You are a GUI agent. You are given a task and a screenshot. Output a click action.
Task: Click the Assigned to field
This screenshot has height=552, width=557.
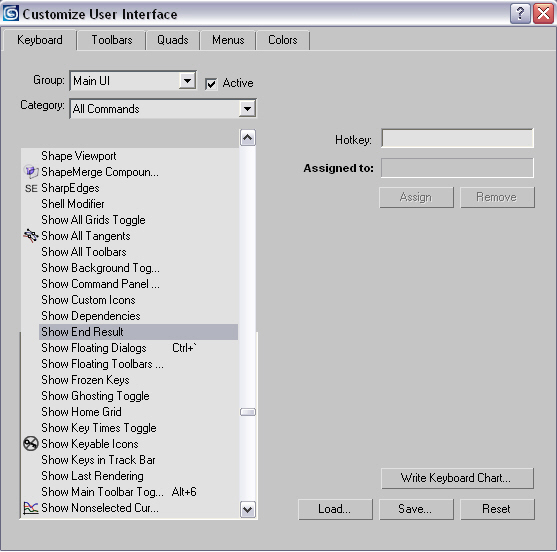point(457,168)
